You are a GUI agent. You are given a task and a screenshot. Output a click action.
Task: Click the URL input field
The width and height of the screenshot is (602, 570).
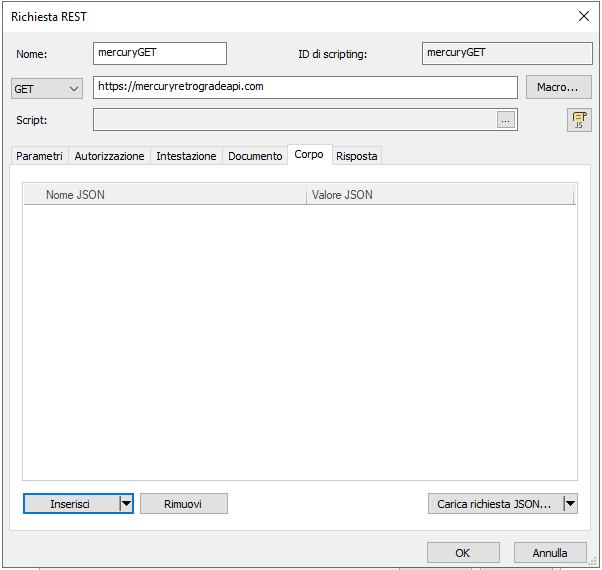click(305, 87)
